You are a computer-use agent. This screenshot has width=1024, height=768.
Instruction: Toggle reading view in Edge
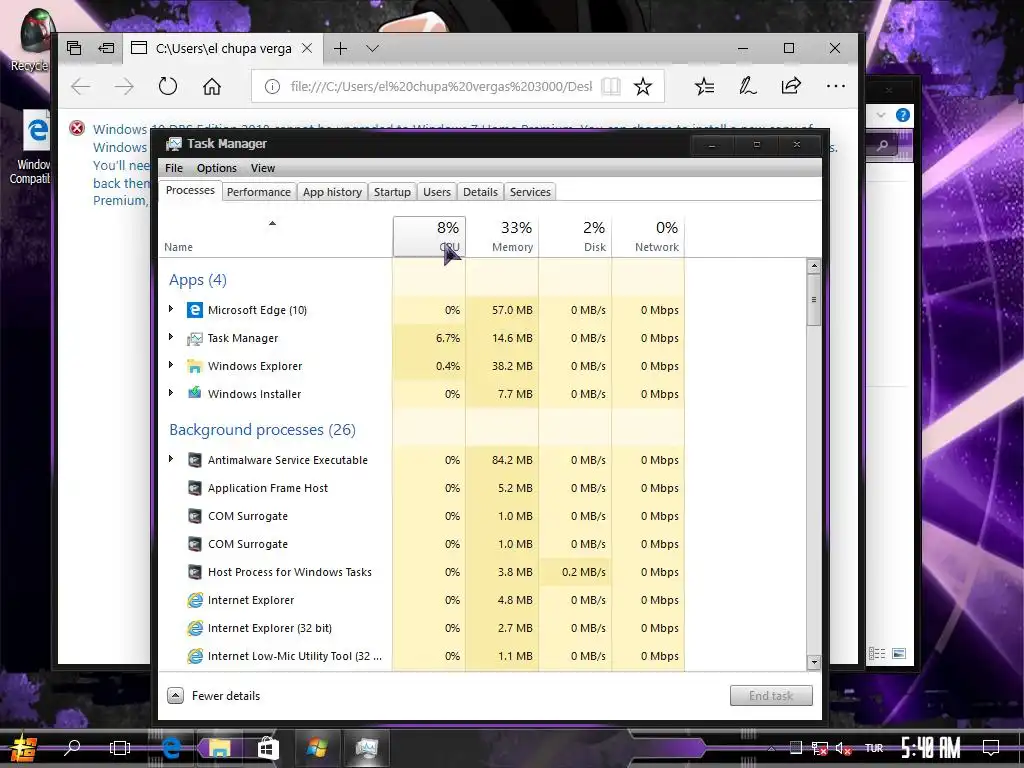(x=611, y=86)
